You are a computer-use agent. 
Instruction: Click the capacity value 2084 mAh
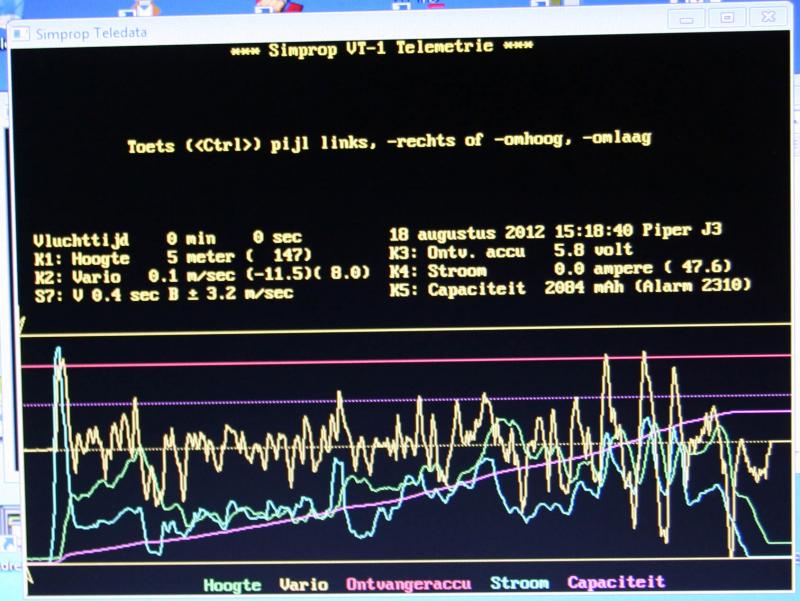[x=584, y=287]
